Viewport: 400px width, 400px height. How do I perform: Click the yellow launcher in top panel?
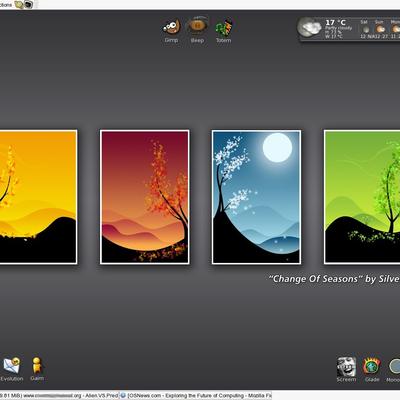tap(19, 4)
